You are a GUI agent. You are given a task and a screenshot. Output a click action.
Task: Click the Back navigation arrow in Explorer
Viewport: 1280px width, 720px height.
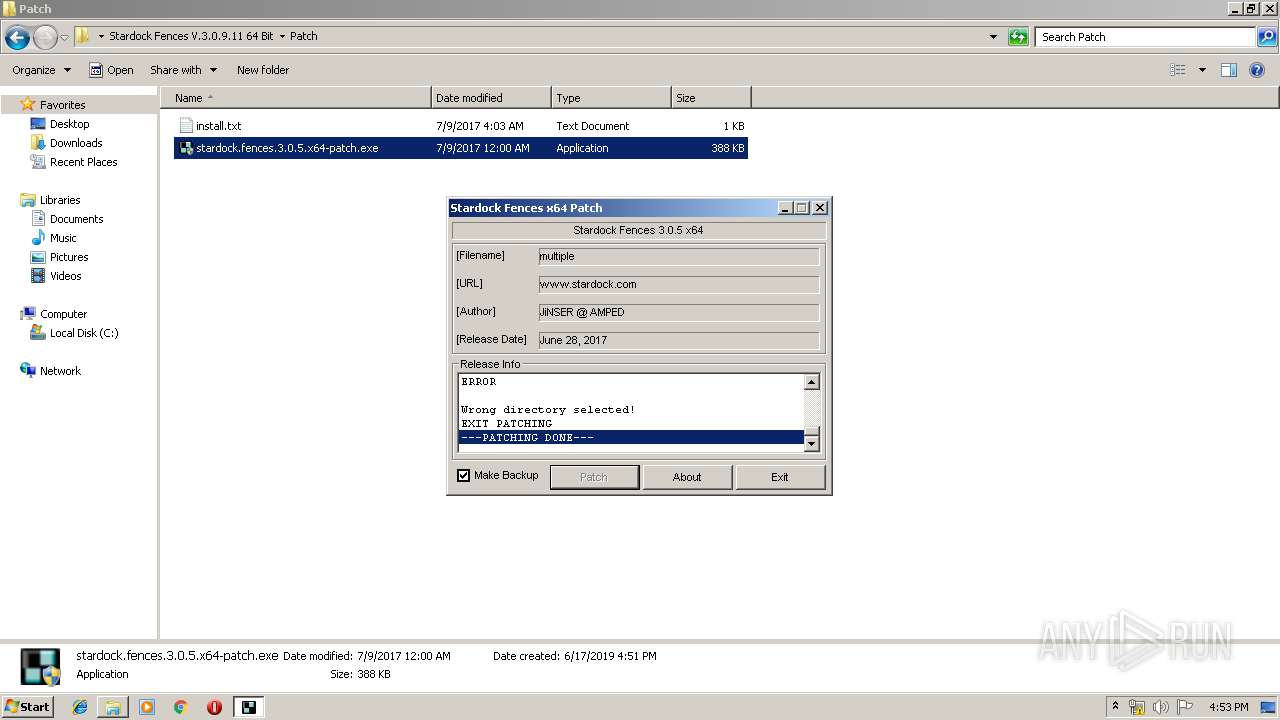tap(17, 38)
